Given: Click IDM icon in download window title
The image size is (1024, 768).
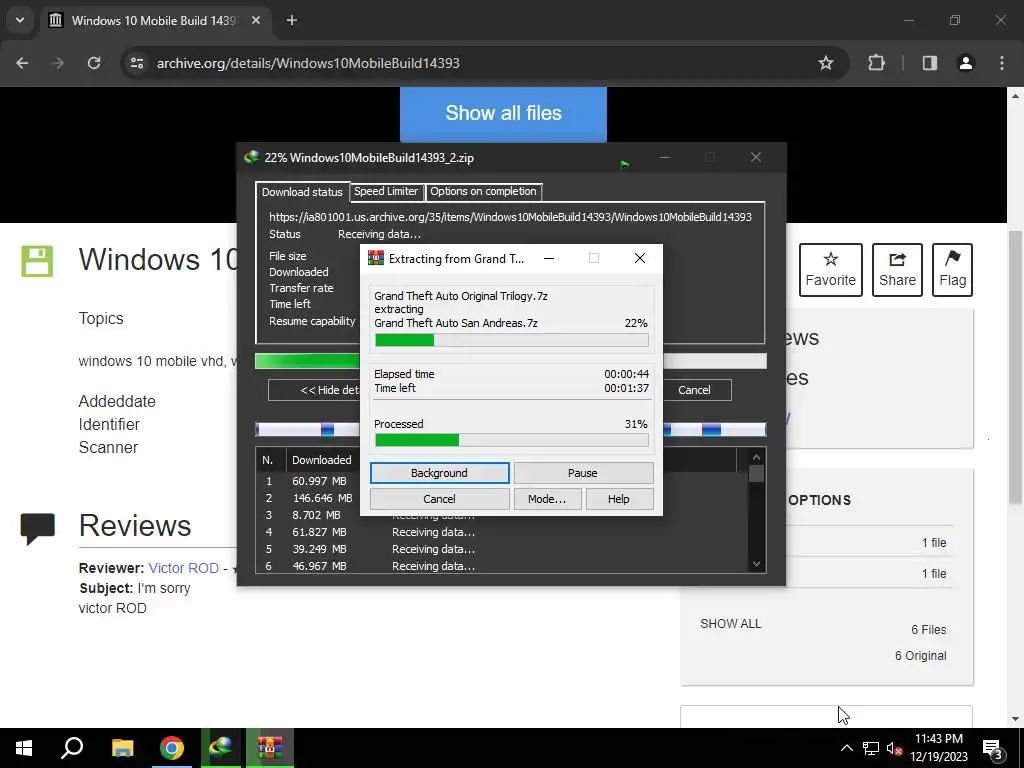Looking at the screenshot, I should 251,157.
